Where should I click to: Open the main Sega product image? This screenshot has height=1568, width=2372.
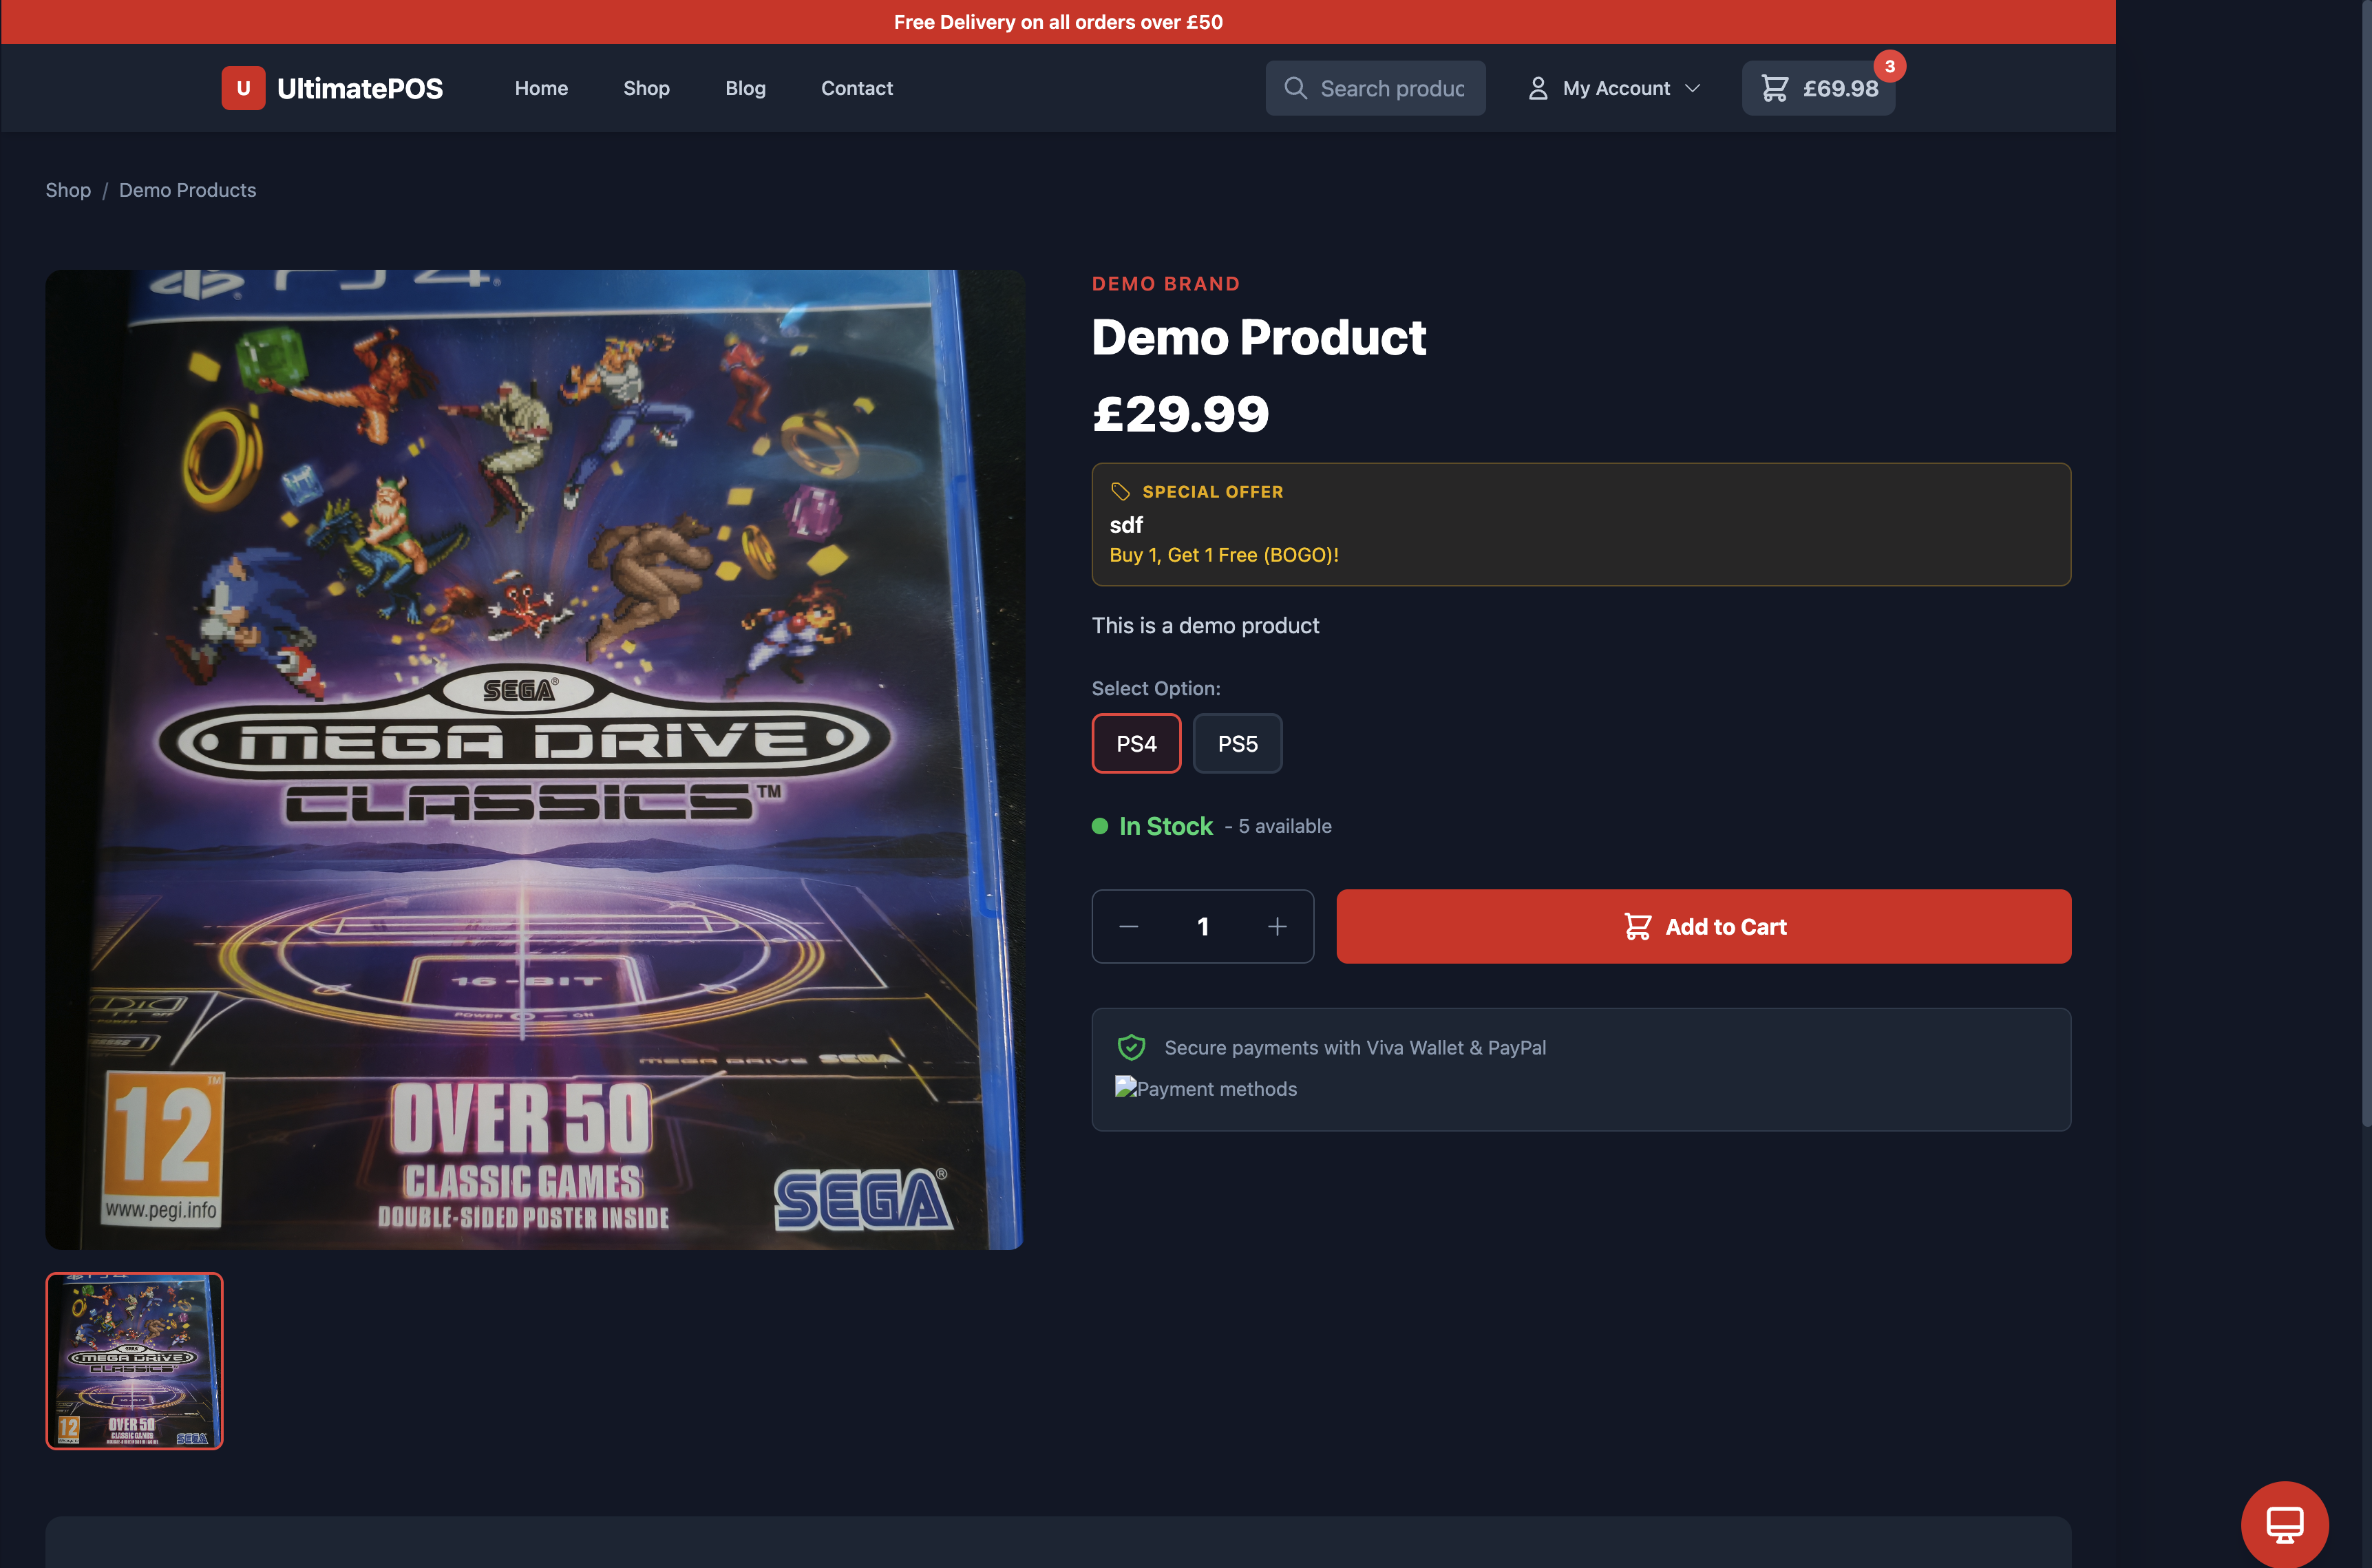[x=534, y=759]
